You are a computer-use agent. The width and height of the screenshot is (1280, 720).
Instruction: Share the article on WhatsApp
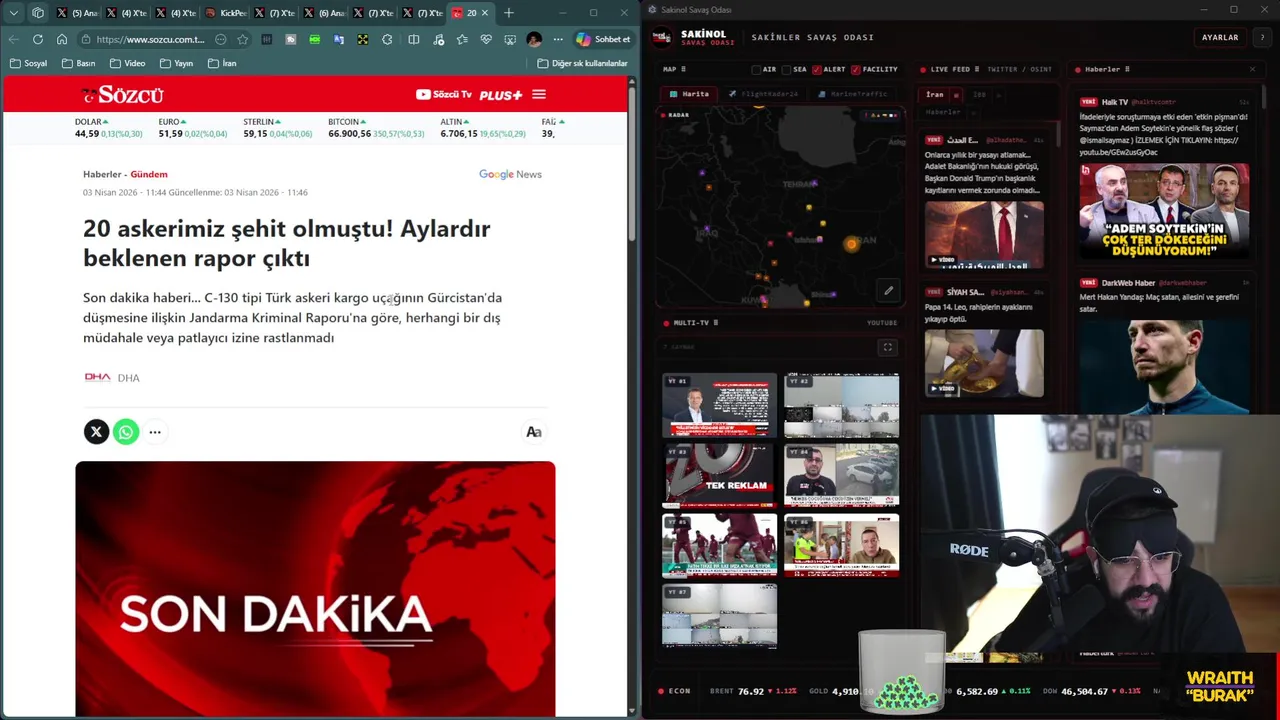pos(126,432)
